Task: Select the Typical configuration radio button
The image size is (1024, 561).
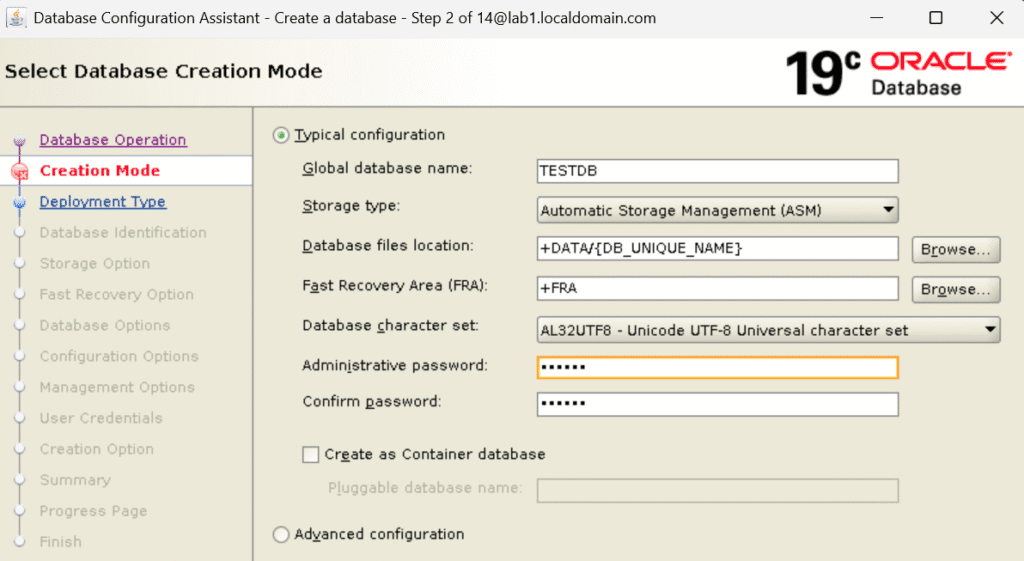Action: [281, 135]
